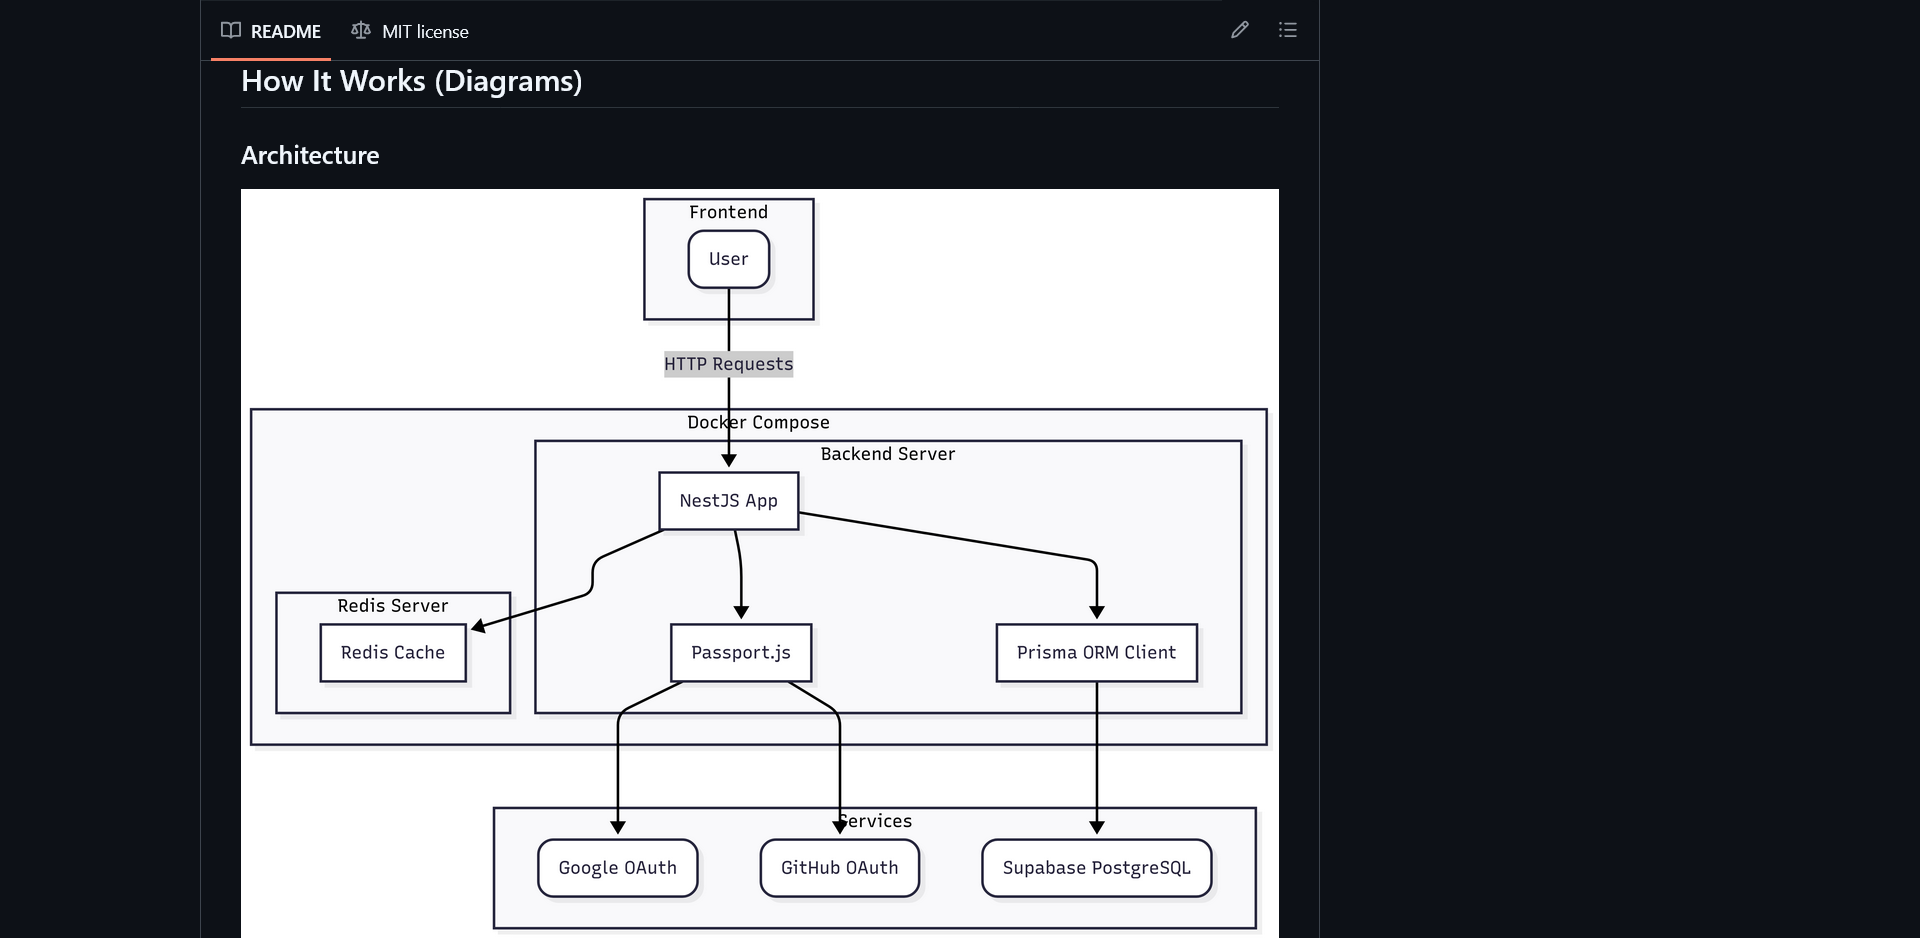This screenshot has width=1920, height=938.
Task: Click the scales icon beside MIT license
Action: [x=360, y=30]
